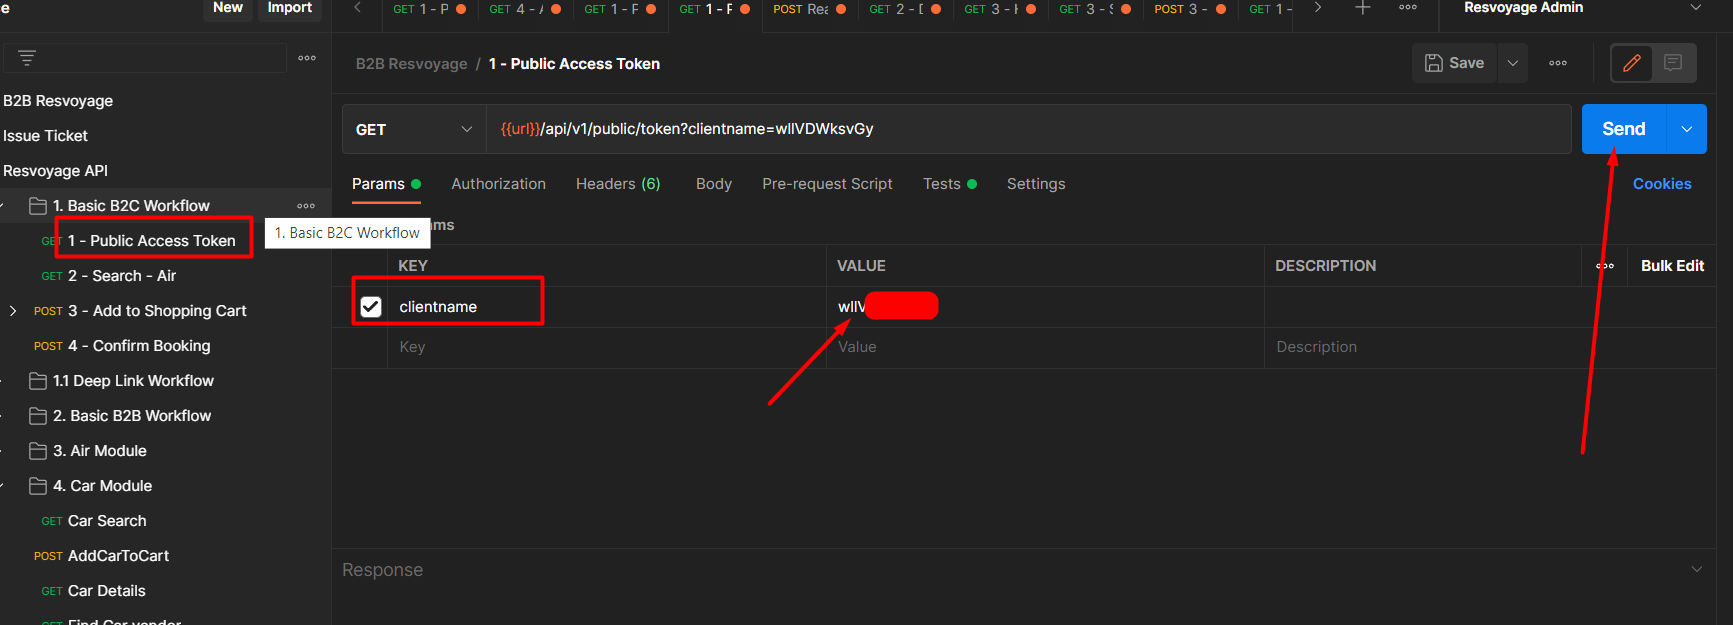Click the Bulk Edit link
This screenshot has width=1733, height=625.
(1672, 266)
